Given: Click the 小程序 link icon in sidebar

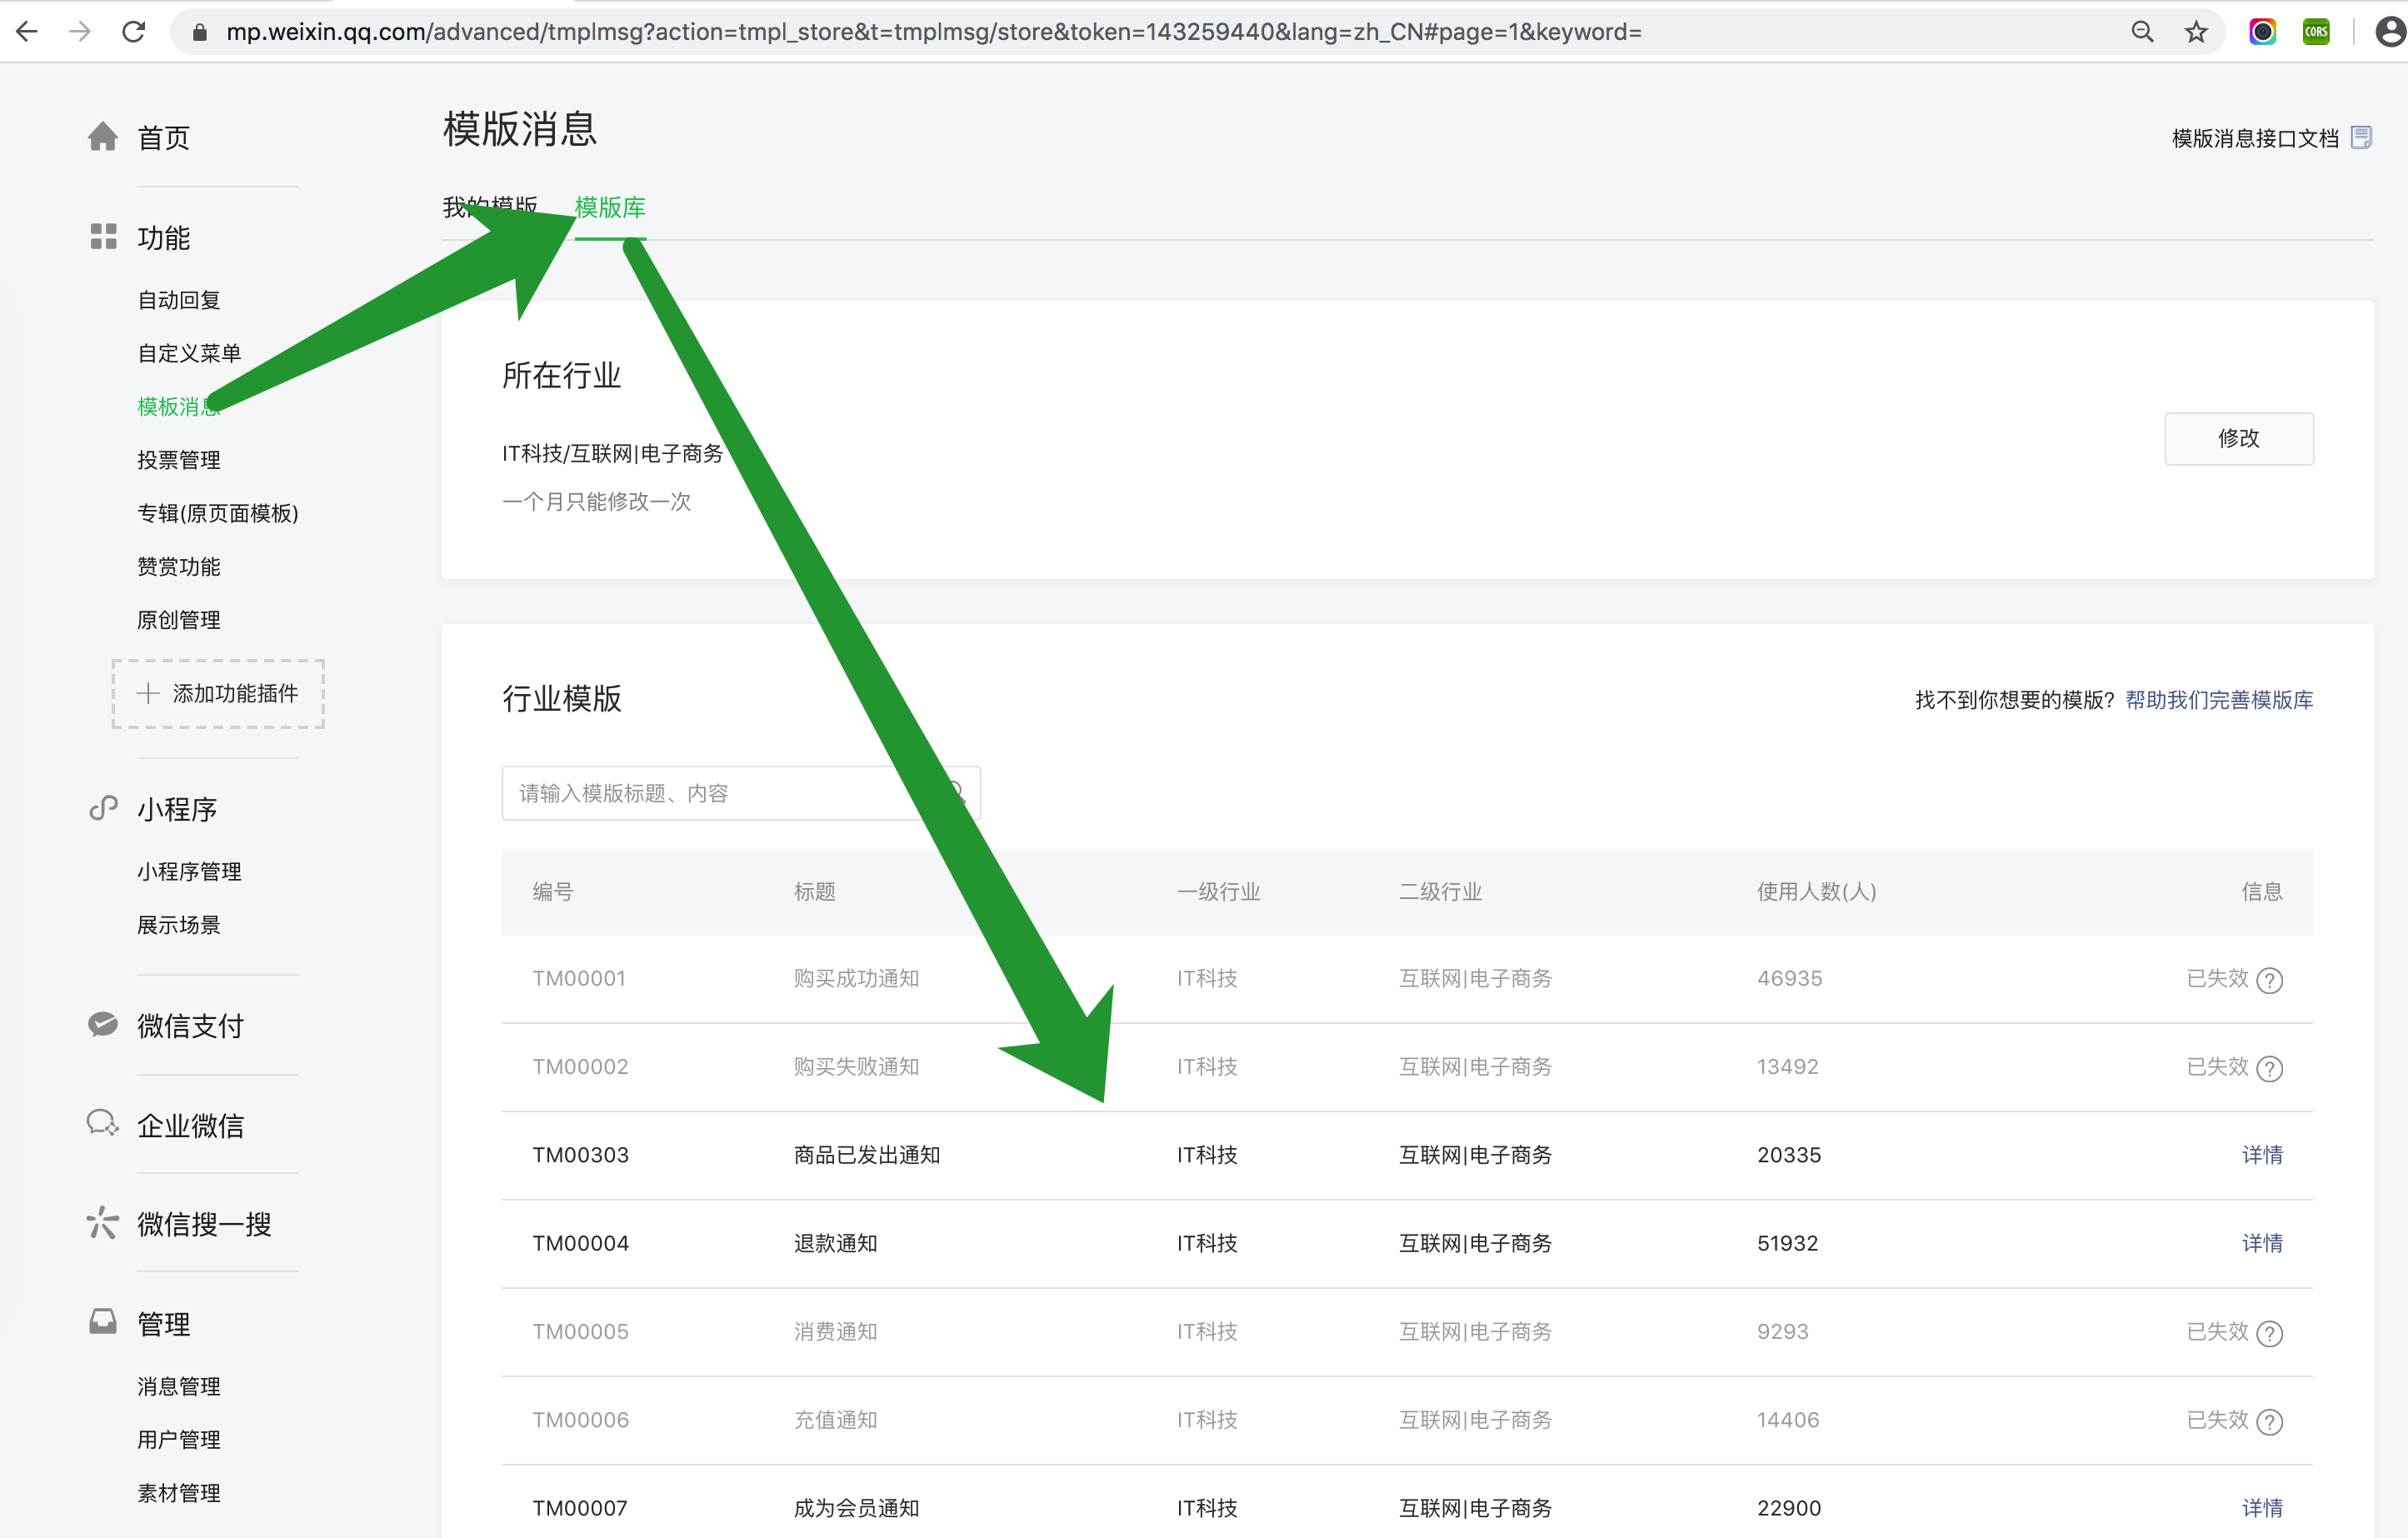Looking at the screenshot, I should pos(103,808).
